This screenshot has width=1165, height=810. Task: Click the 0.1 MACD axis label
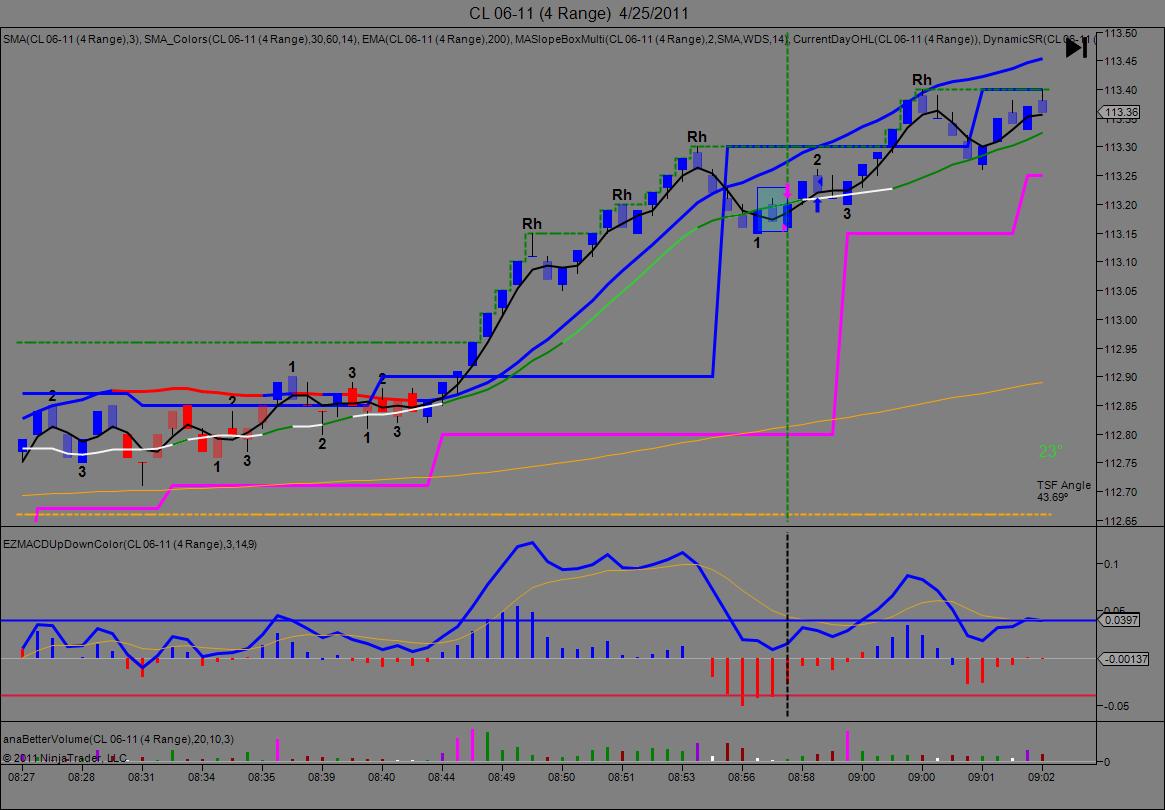click(x=1111, y=564)
